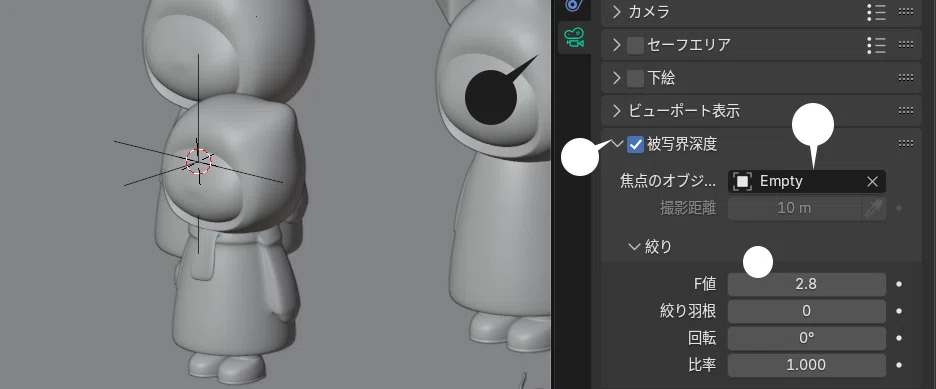The image size is (936, 389).
Task: Click the 絞り羽根 value field
Action: click(x=806, y=311)
